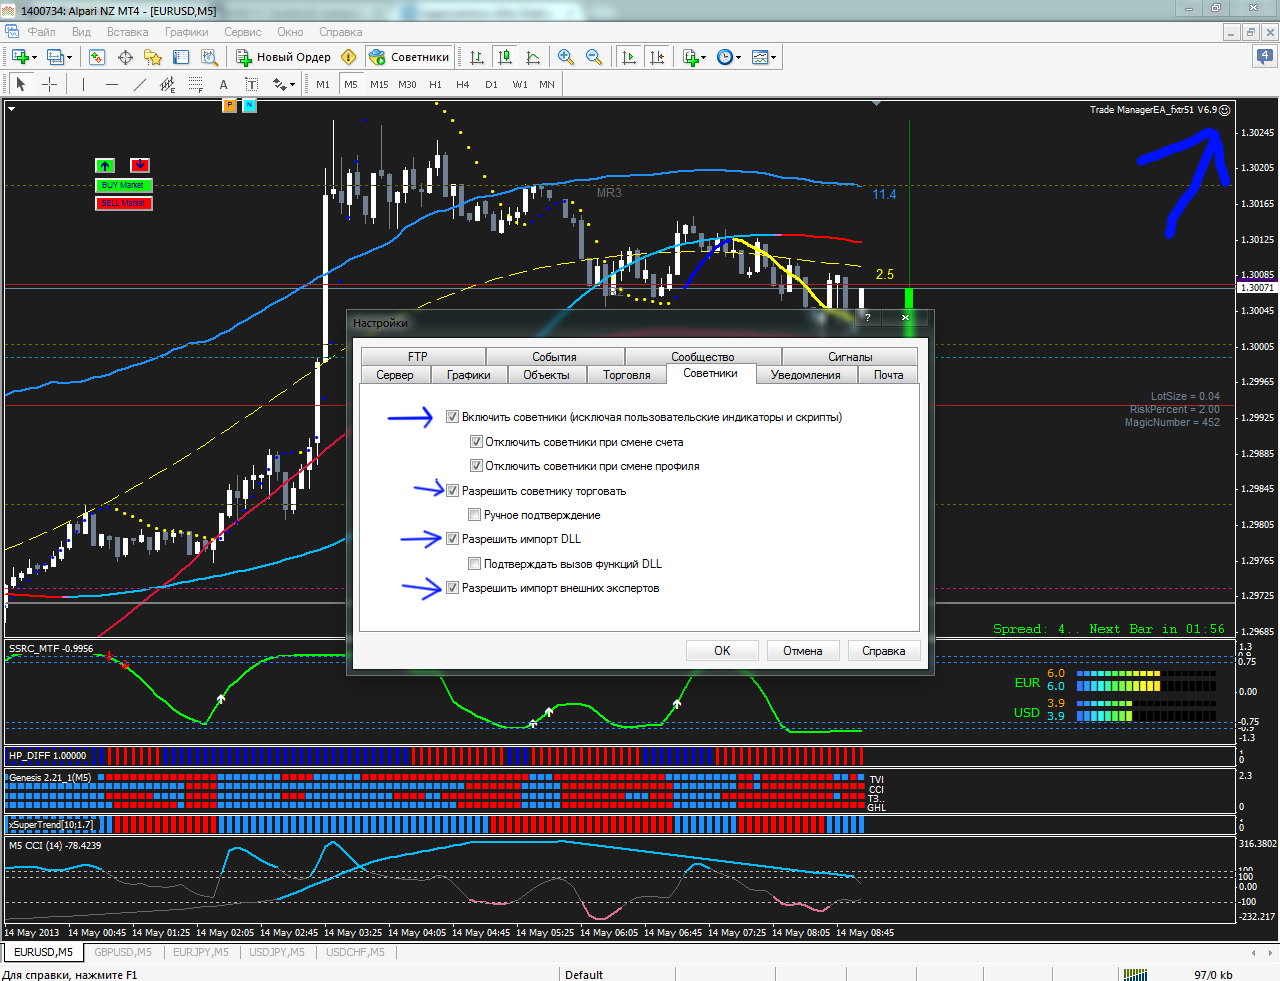Click the Отмена button

803,651
